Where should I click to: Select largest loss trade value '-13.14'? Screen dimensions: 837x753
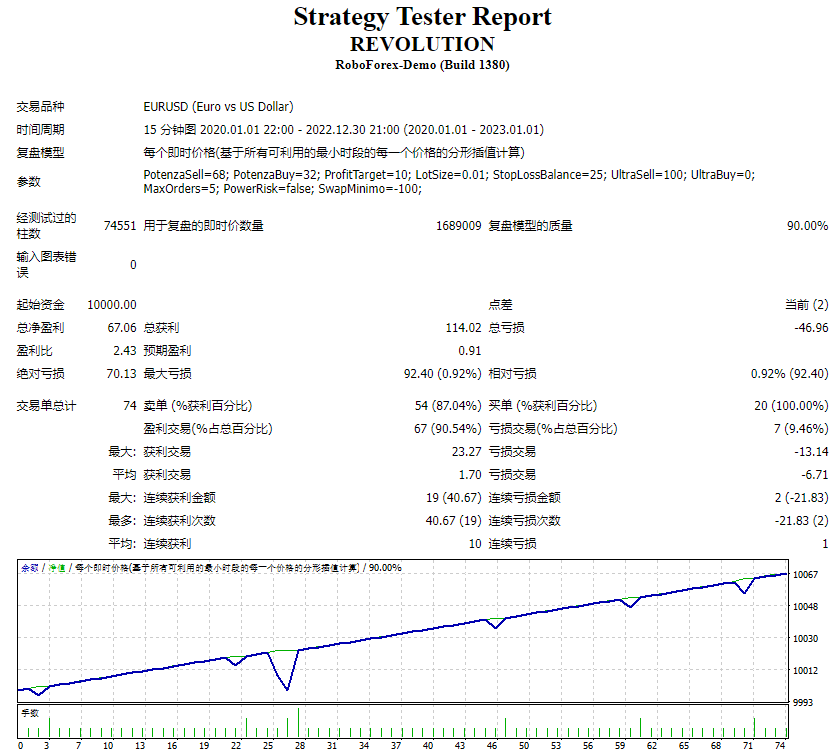coord(811,451)
